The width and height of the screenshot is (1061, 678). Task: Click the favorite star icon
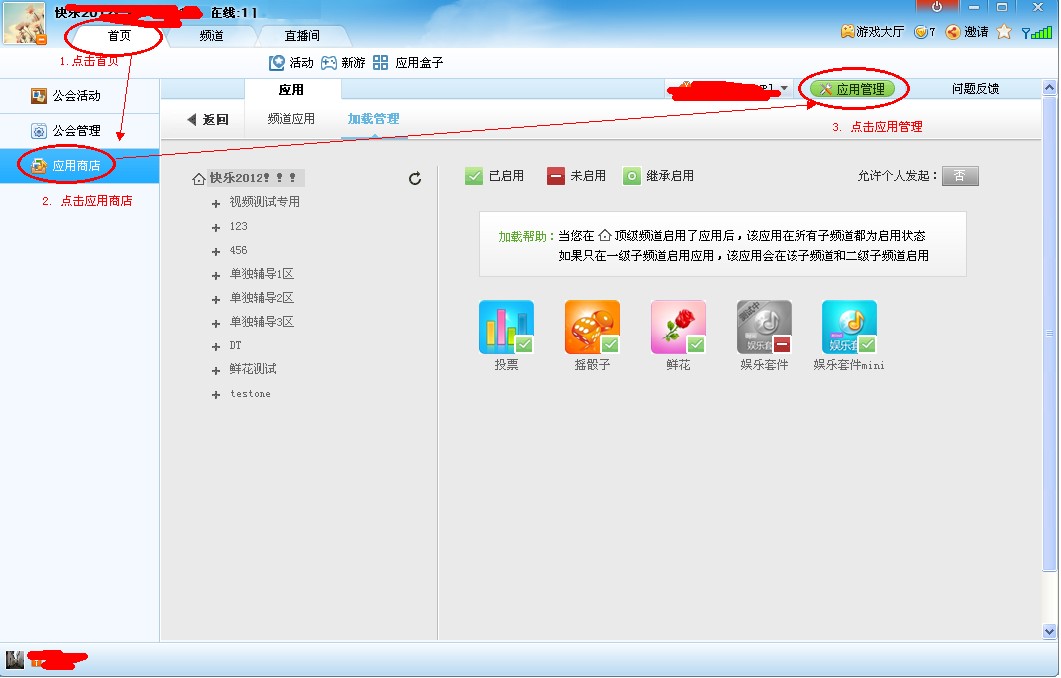click(x=1004, y=32)
